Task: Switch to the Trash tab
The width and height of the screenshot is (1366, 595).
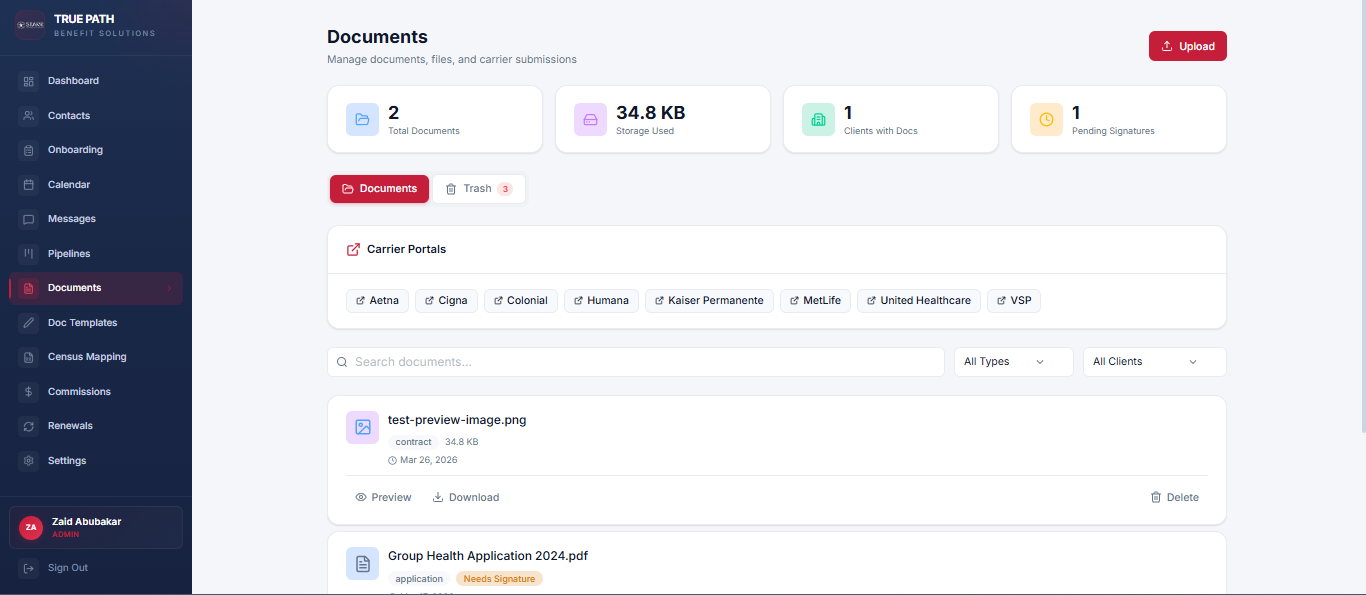Action: (x=478, y=189)
